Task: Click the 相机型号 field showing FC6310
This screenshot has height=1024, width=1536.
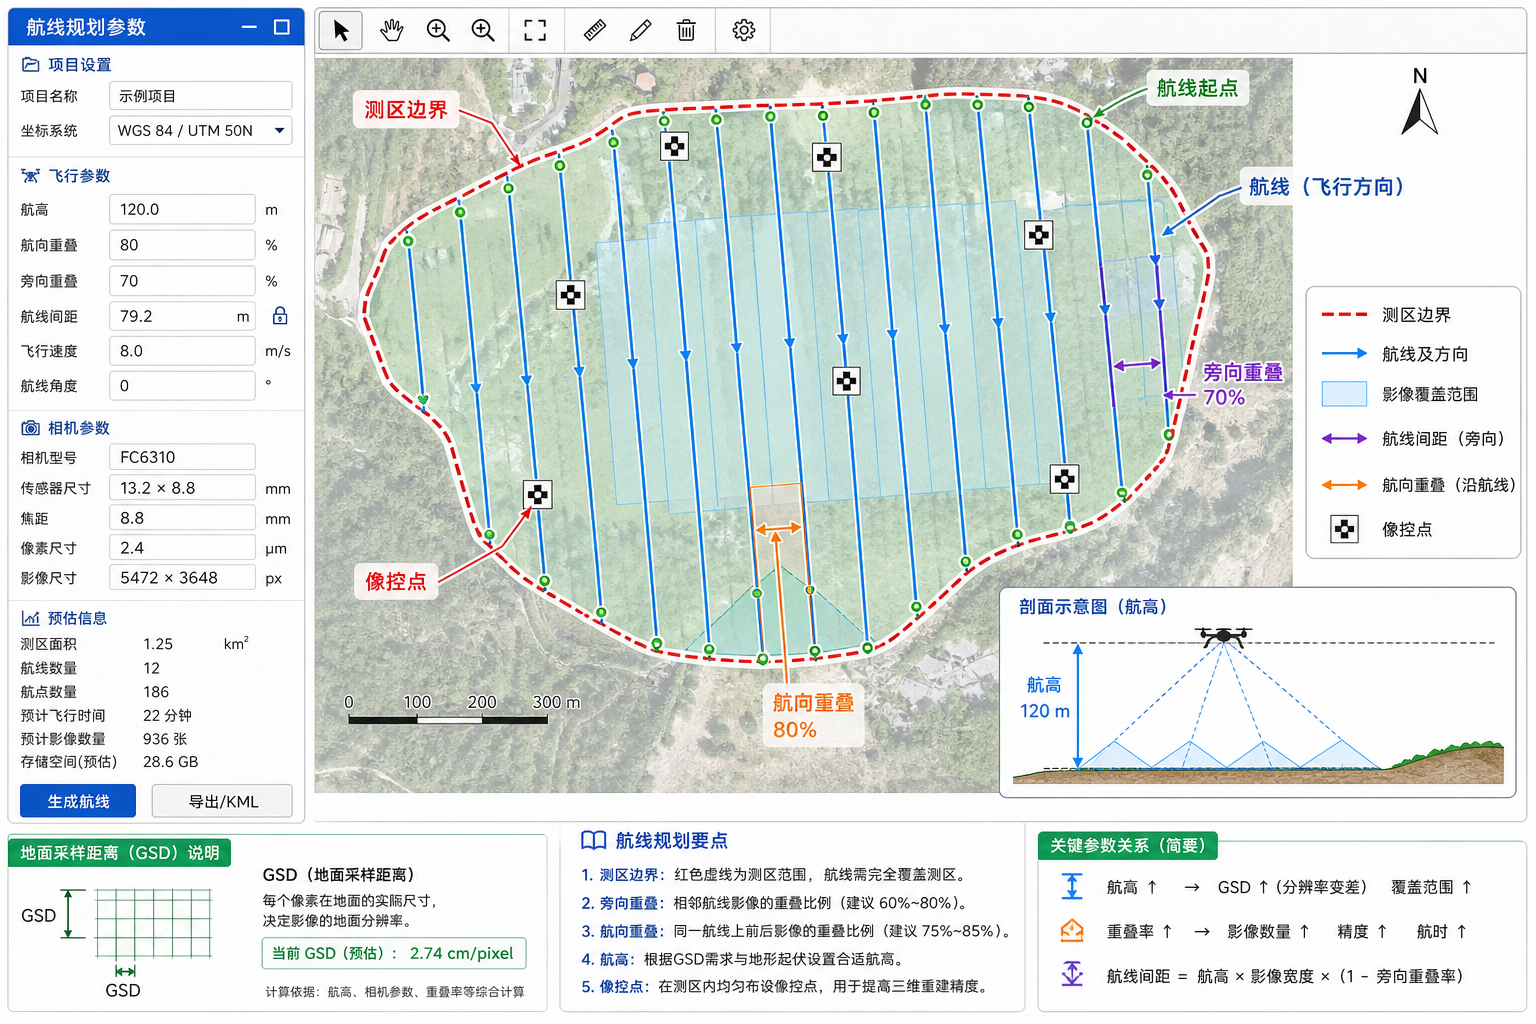Action: click(x=182, y=457)
